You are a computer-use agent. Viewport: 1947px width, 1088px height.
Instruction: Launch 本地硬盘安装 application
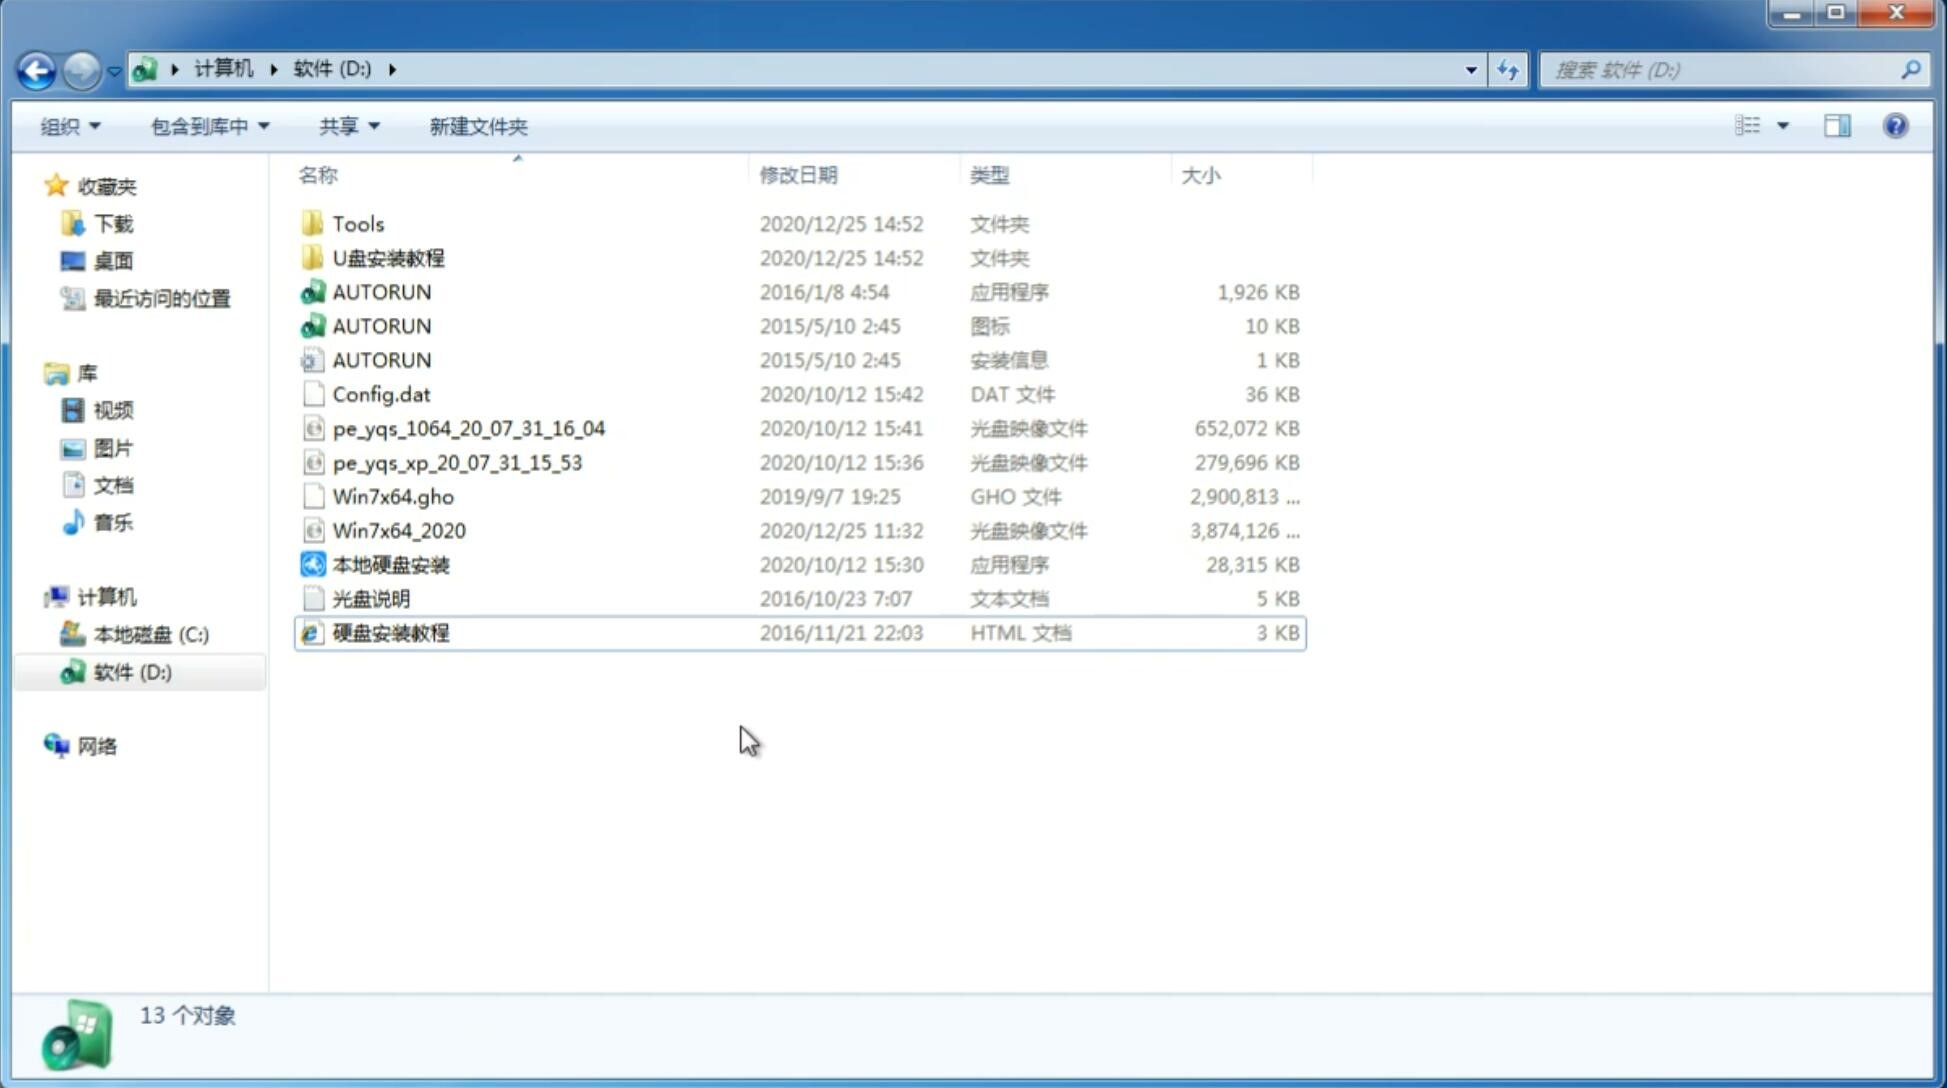click(x=390, y=564)
